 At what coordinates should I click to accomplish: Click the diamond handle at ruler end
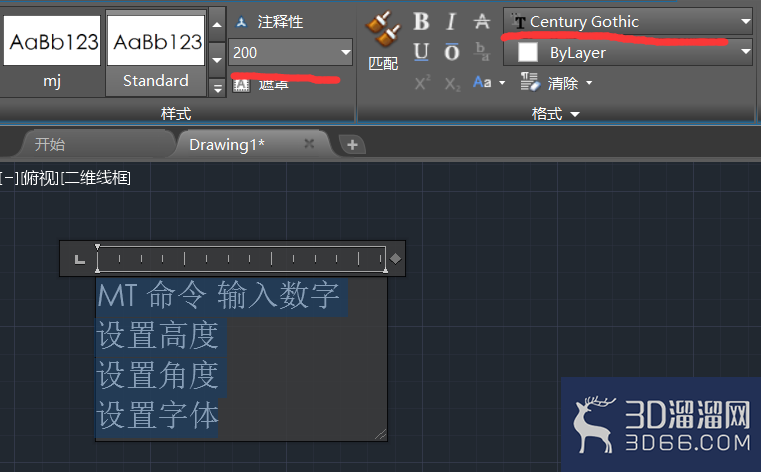(x=396, y=259)
